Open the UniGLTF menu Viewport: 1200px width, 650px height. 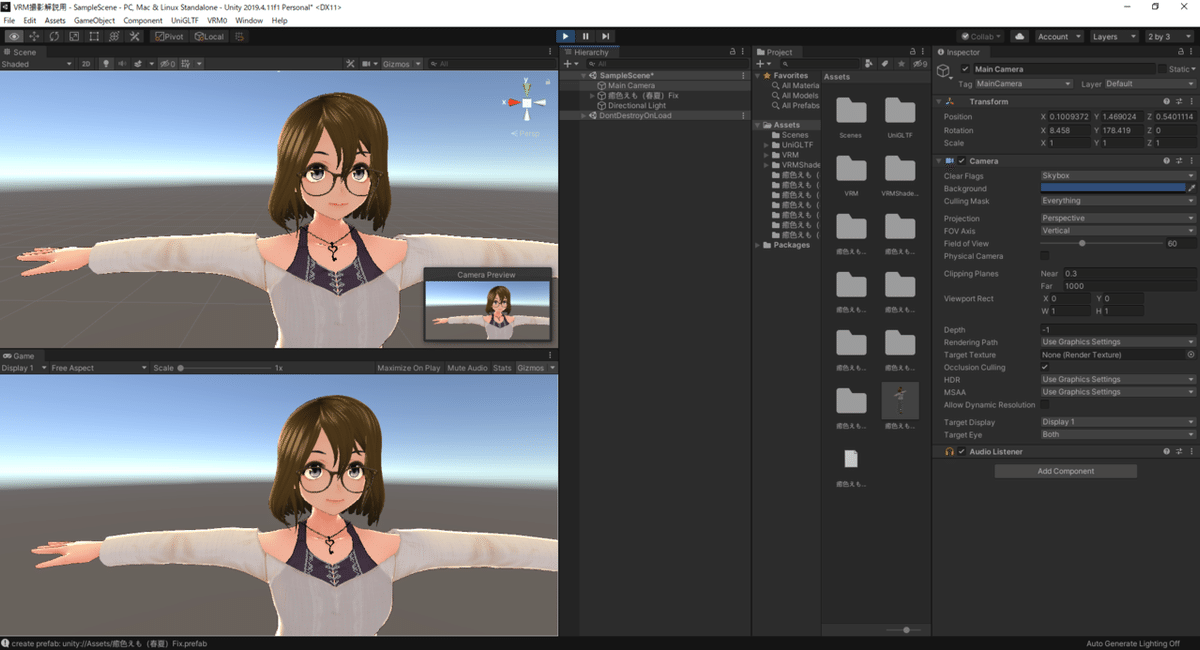coord(185,20)
